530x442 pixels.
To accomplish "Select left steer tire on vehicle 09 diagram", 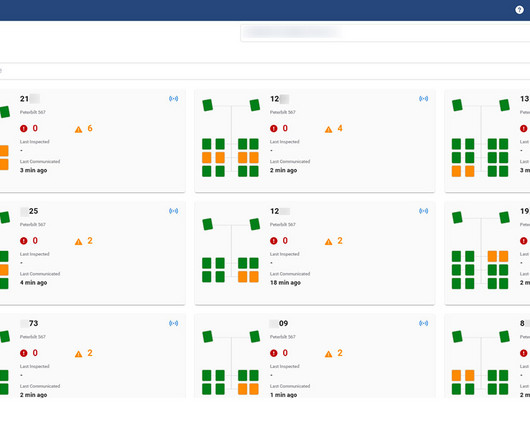I will pyautogui.click(x=208, y=337).
